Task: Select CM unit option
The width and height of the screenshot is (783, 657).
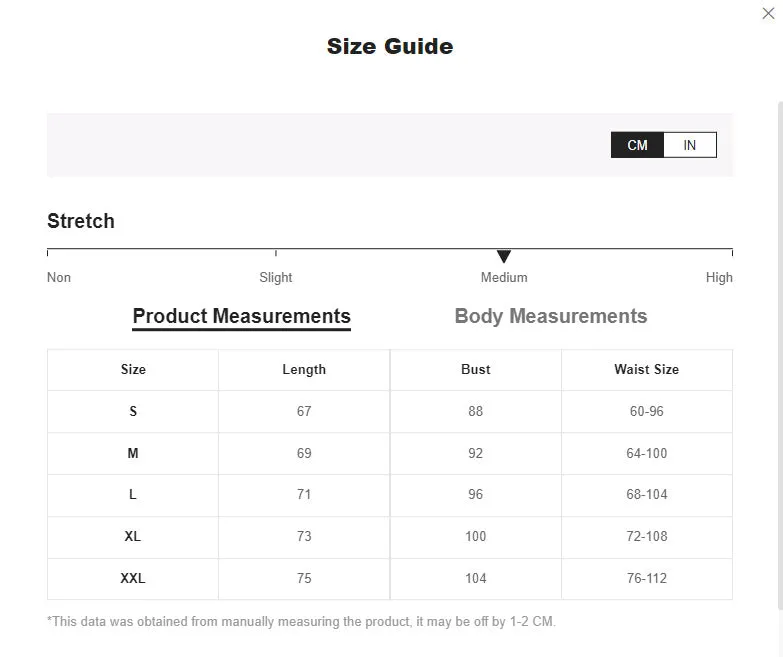Action: (637, 145)
